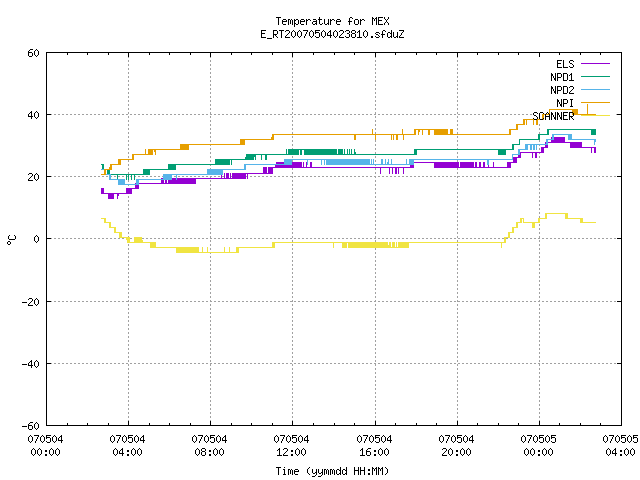Click the blue NPD2 legend line sample
Image resolution: width=640 pixels, height=480 pixels.
595,89
